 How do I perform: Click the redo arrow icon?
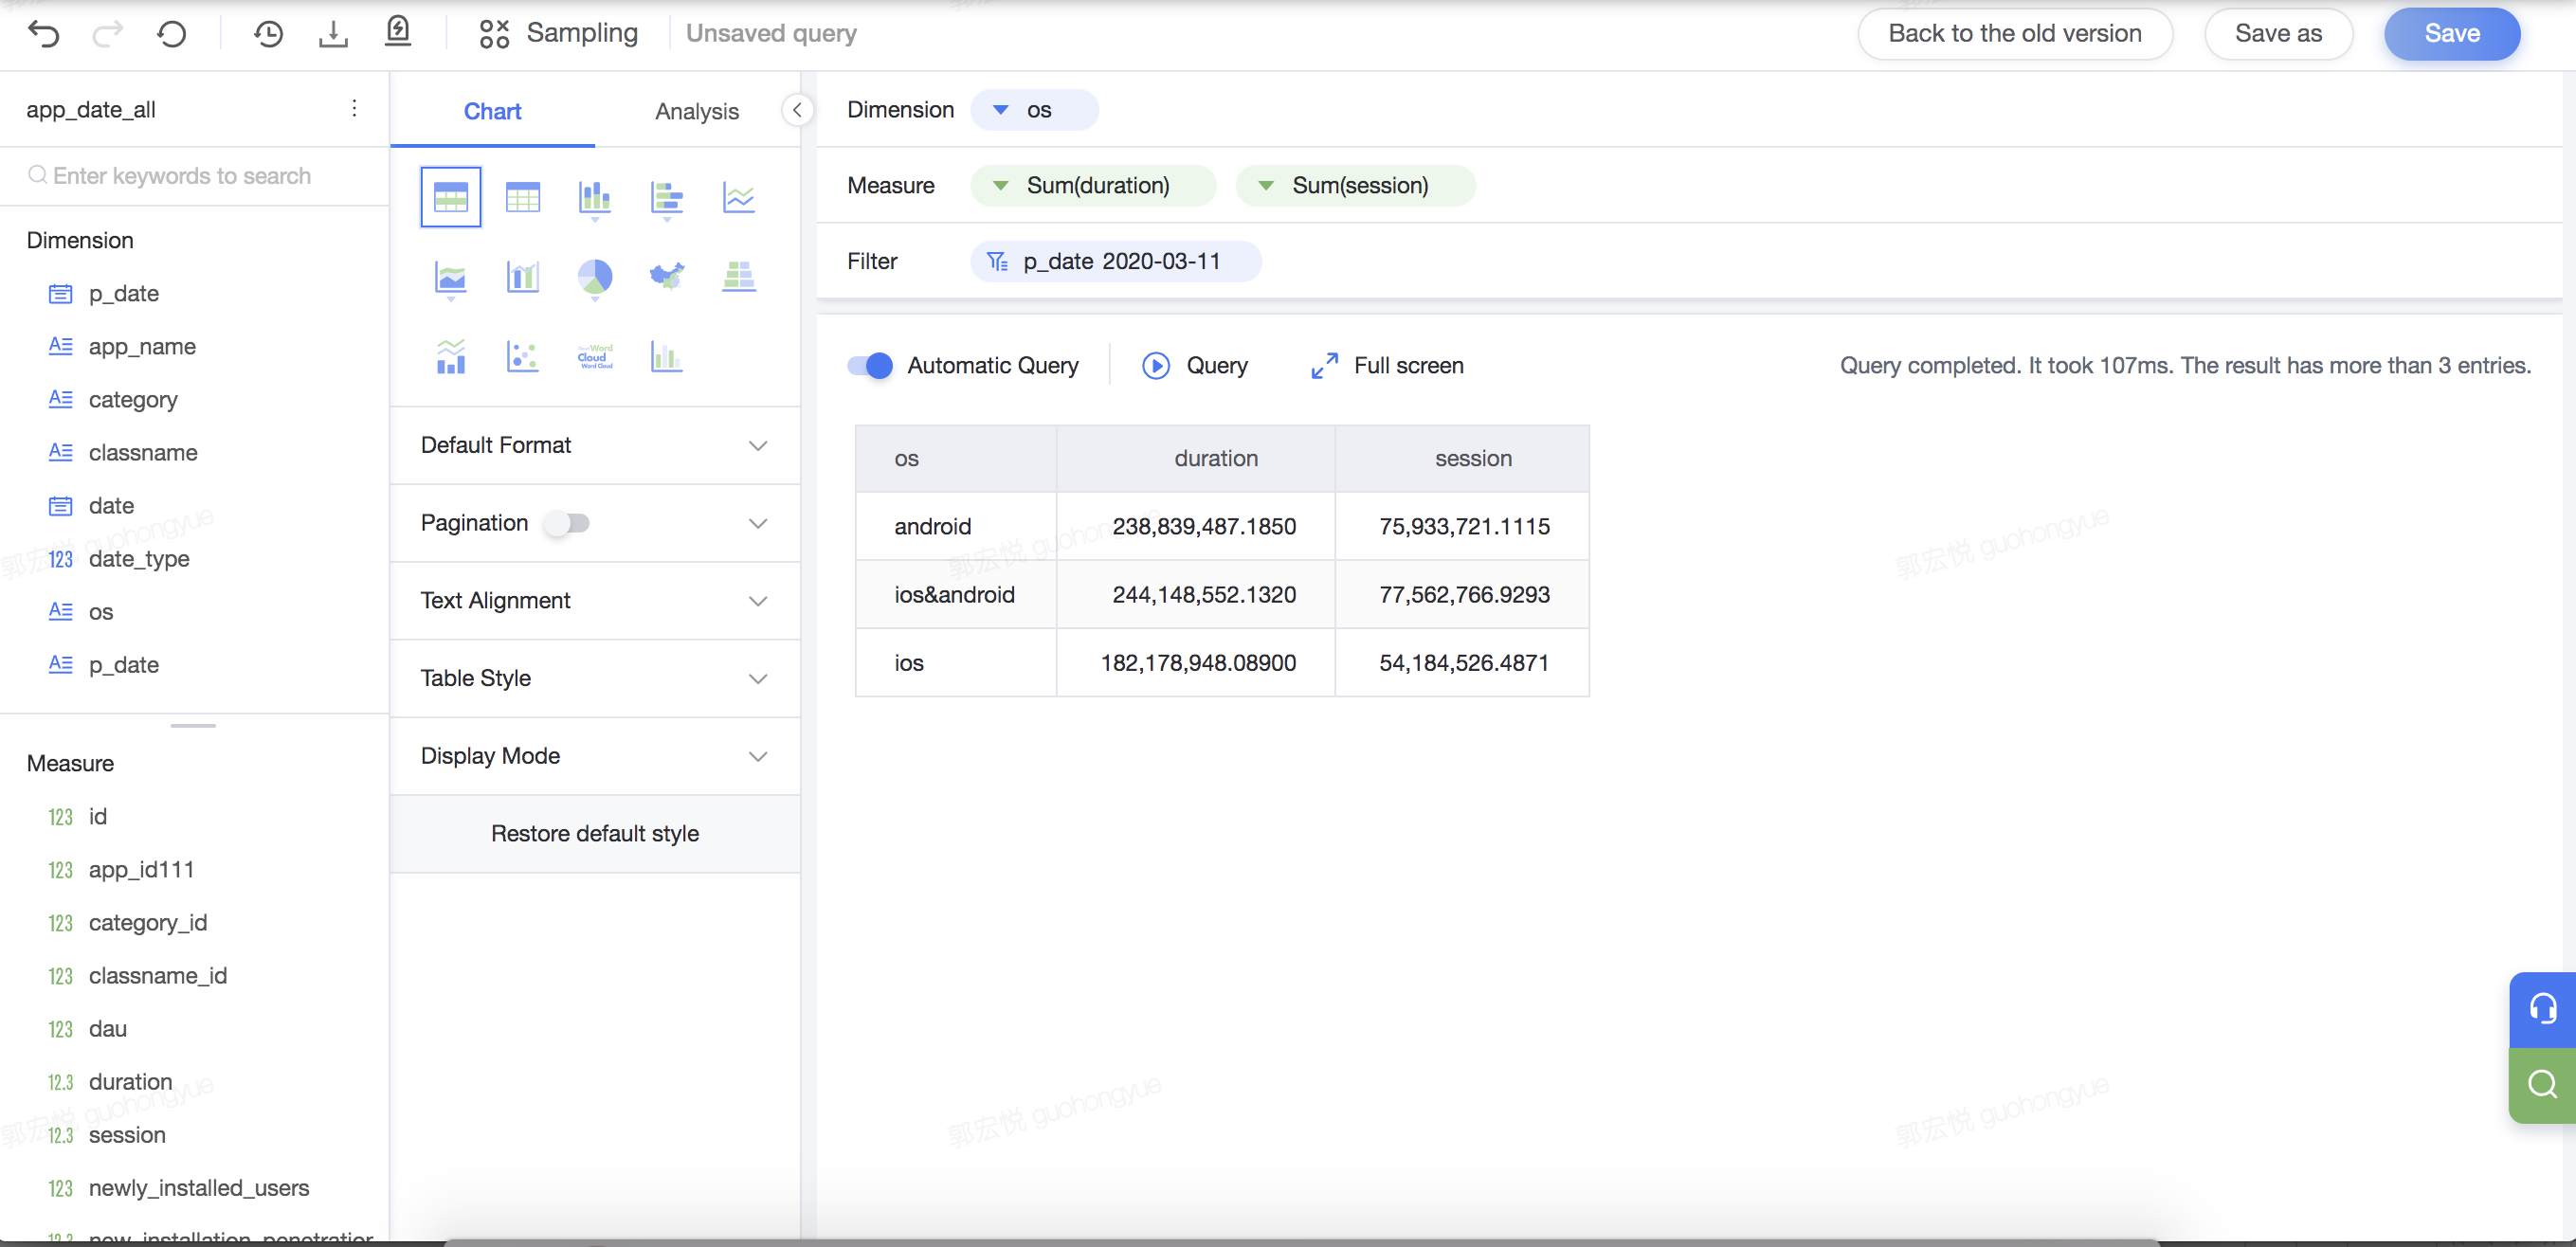107,34
